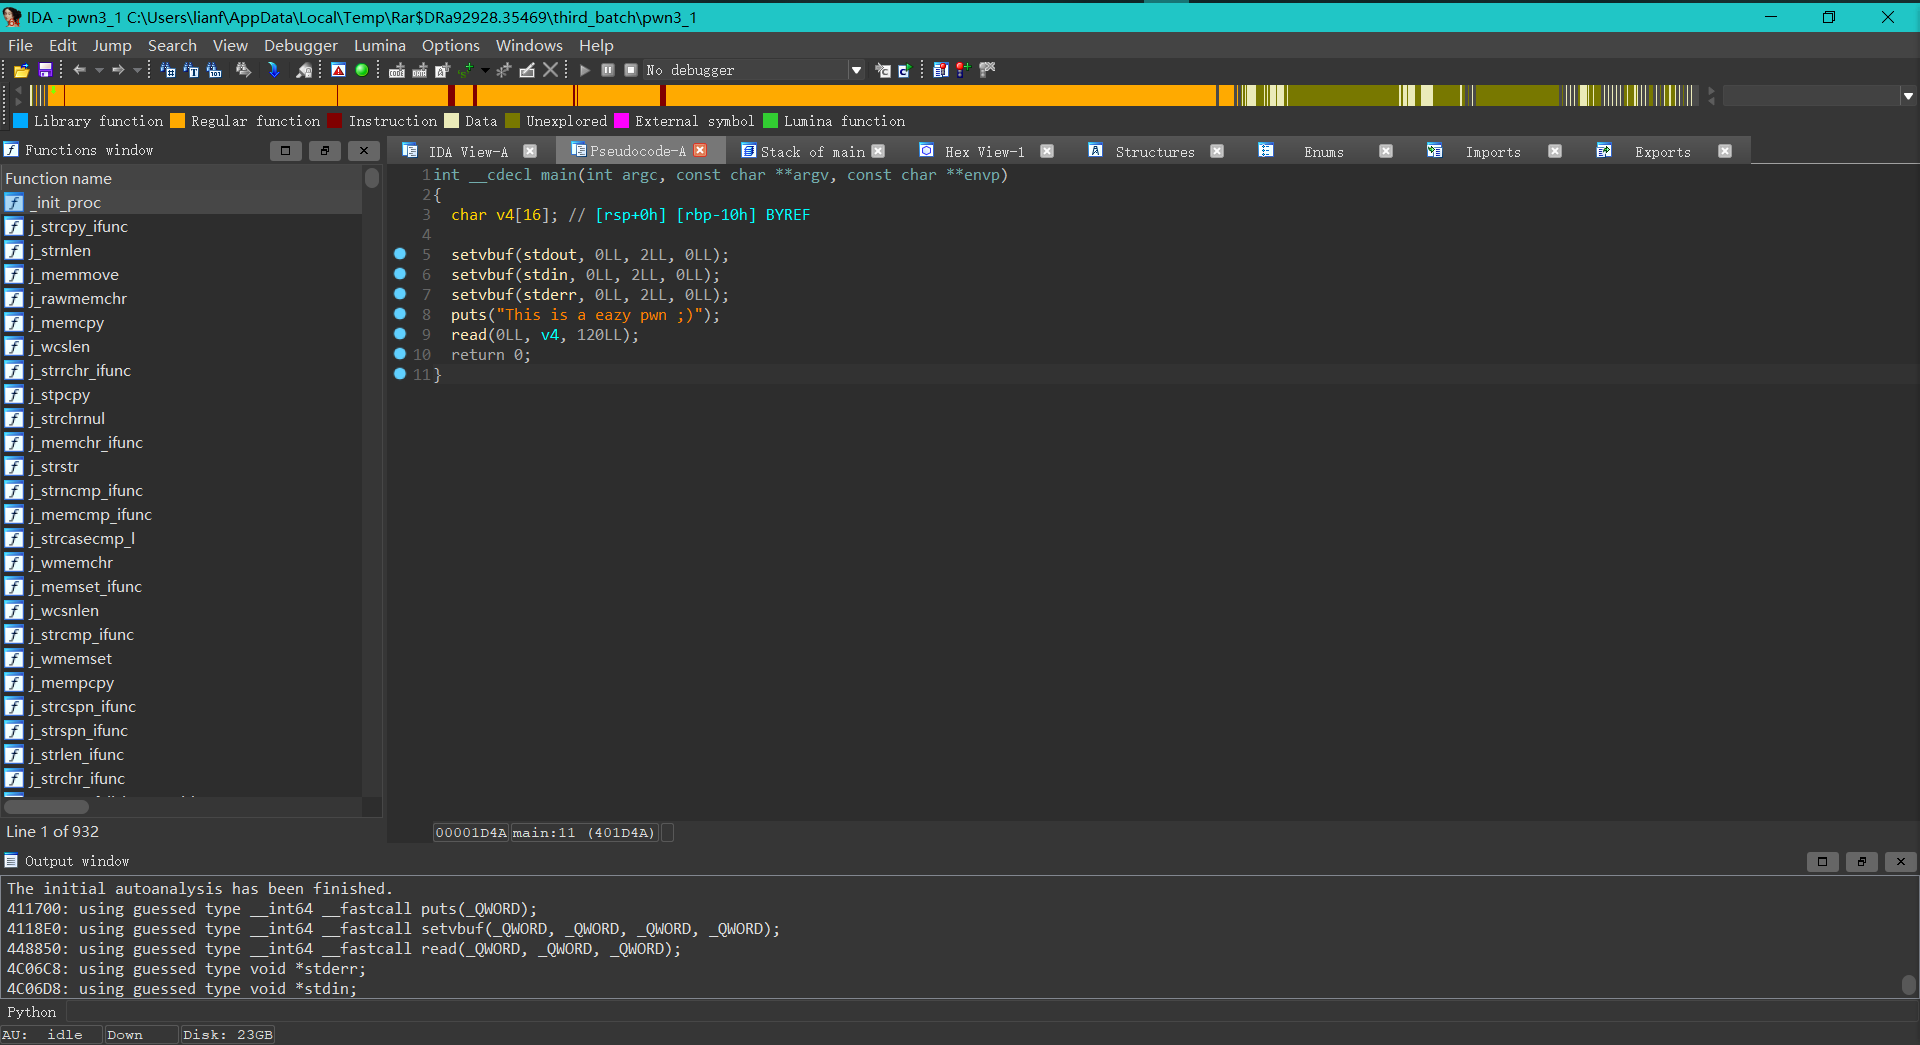Toggle breakpoint dot on read line 9
The height and width of the screenshot is (1045, 1920).
(400, 334)
